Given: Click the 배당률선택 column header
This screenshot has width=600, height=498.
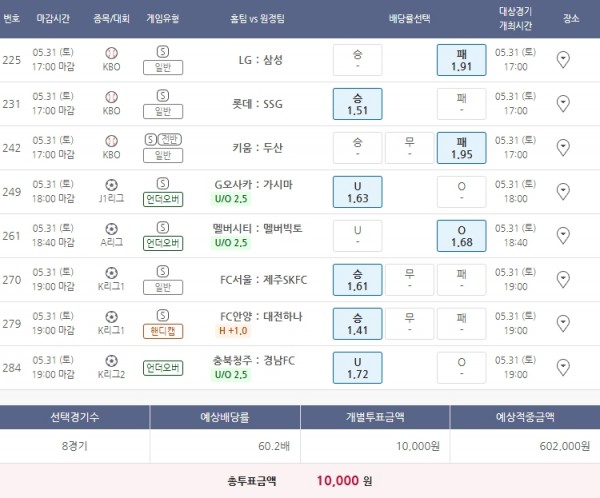Looking at the screenshot, I should point(409,18).
